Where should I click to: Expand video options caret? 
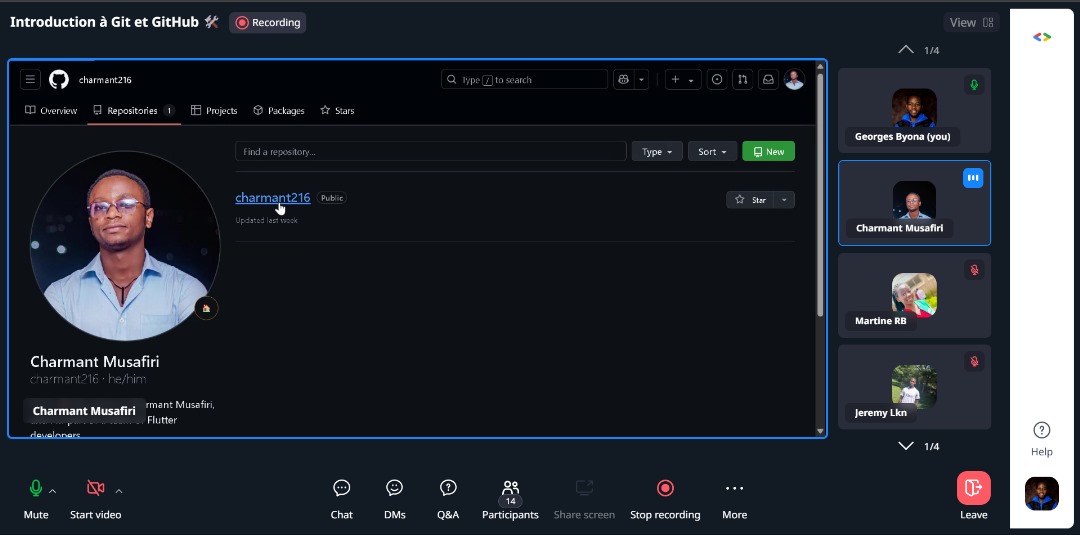(118, 491)
